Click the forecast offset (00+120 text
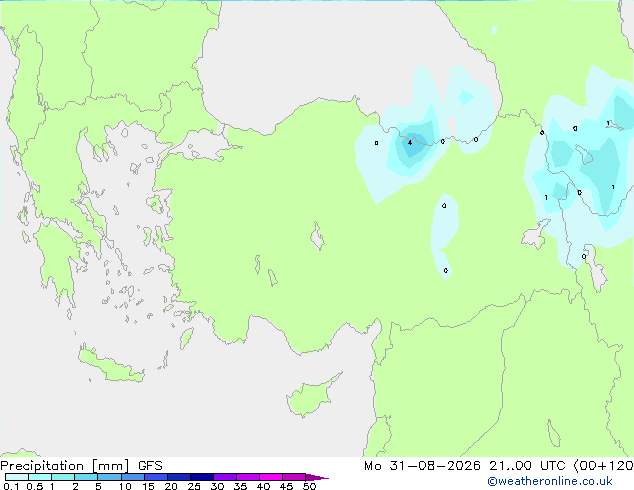Screen dimensions: 634x490 [603, 466]
